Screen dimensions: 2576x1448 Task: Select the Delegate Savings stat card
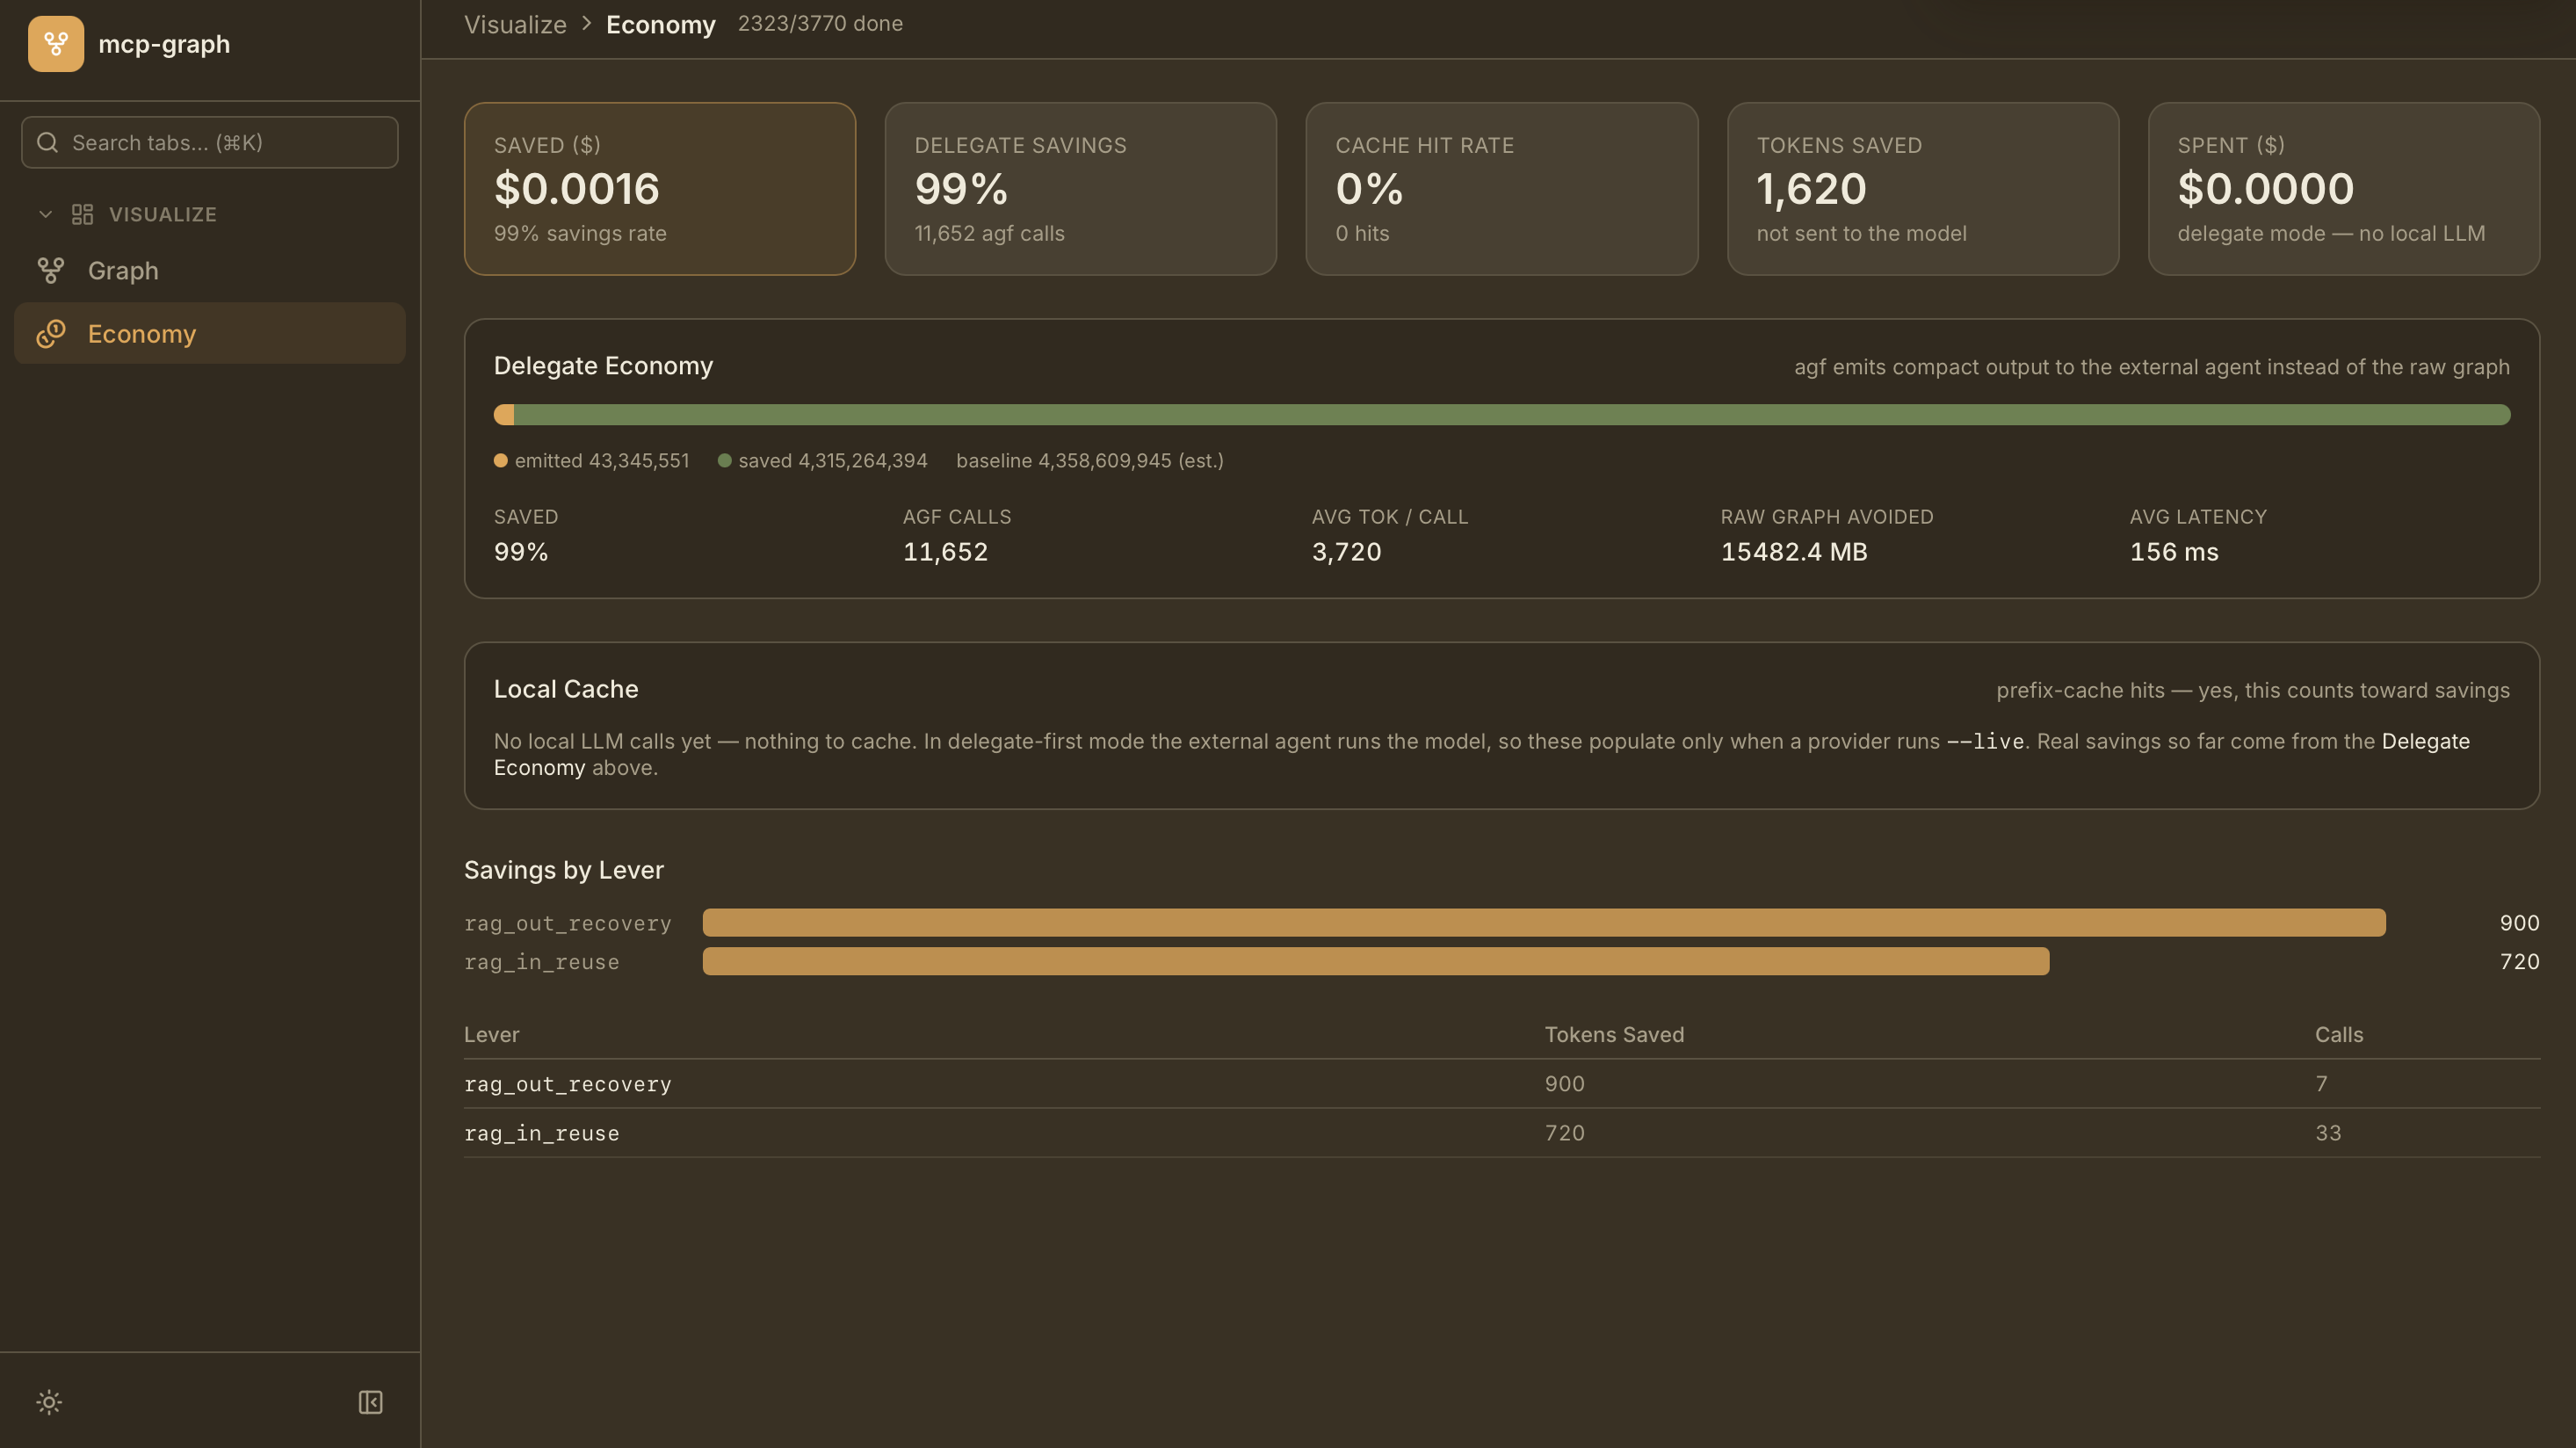[1081, 188]
